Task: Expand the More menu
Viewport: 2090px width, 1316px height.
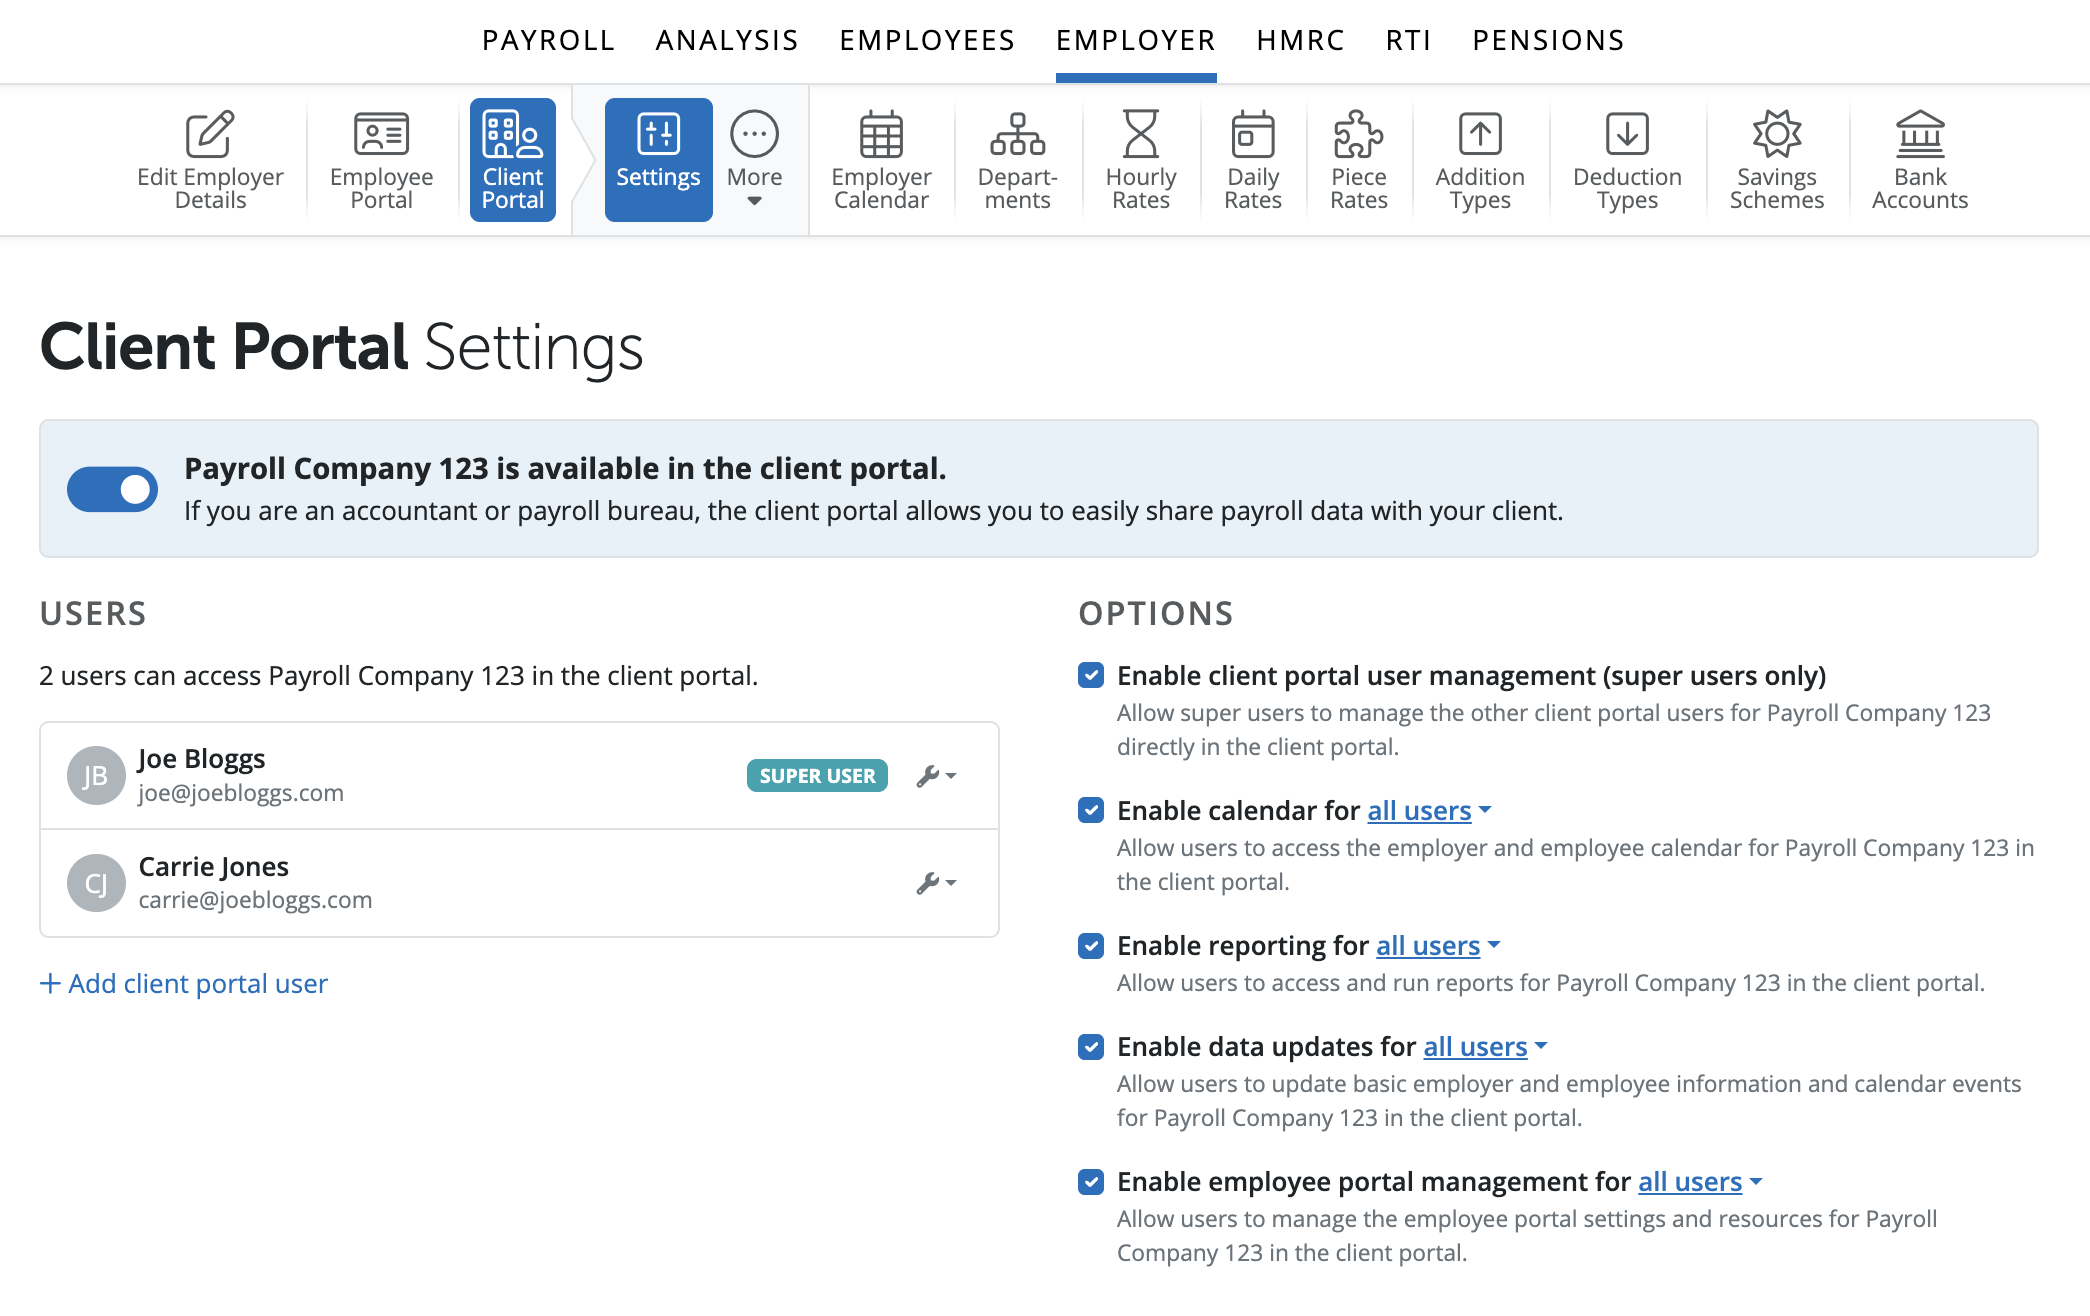Action: click(x=755, y=158)
